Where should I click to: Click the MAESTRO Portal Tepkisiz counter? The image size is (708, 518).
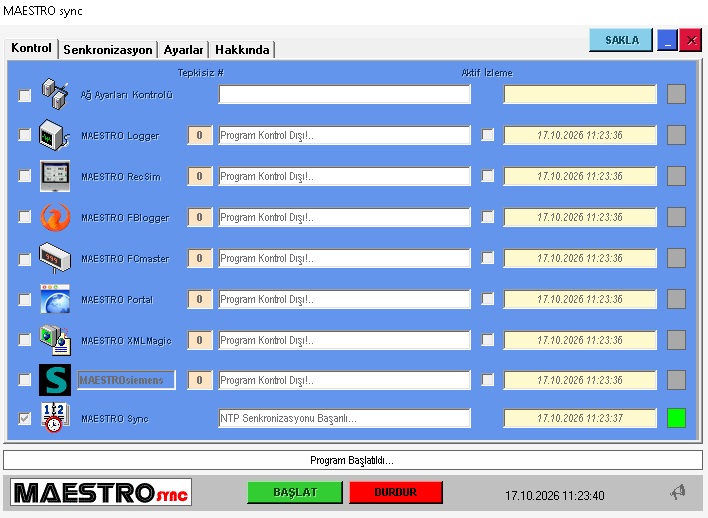(200, 299)
